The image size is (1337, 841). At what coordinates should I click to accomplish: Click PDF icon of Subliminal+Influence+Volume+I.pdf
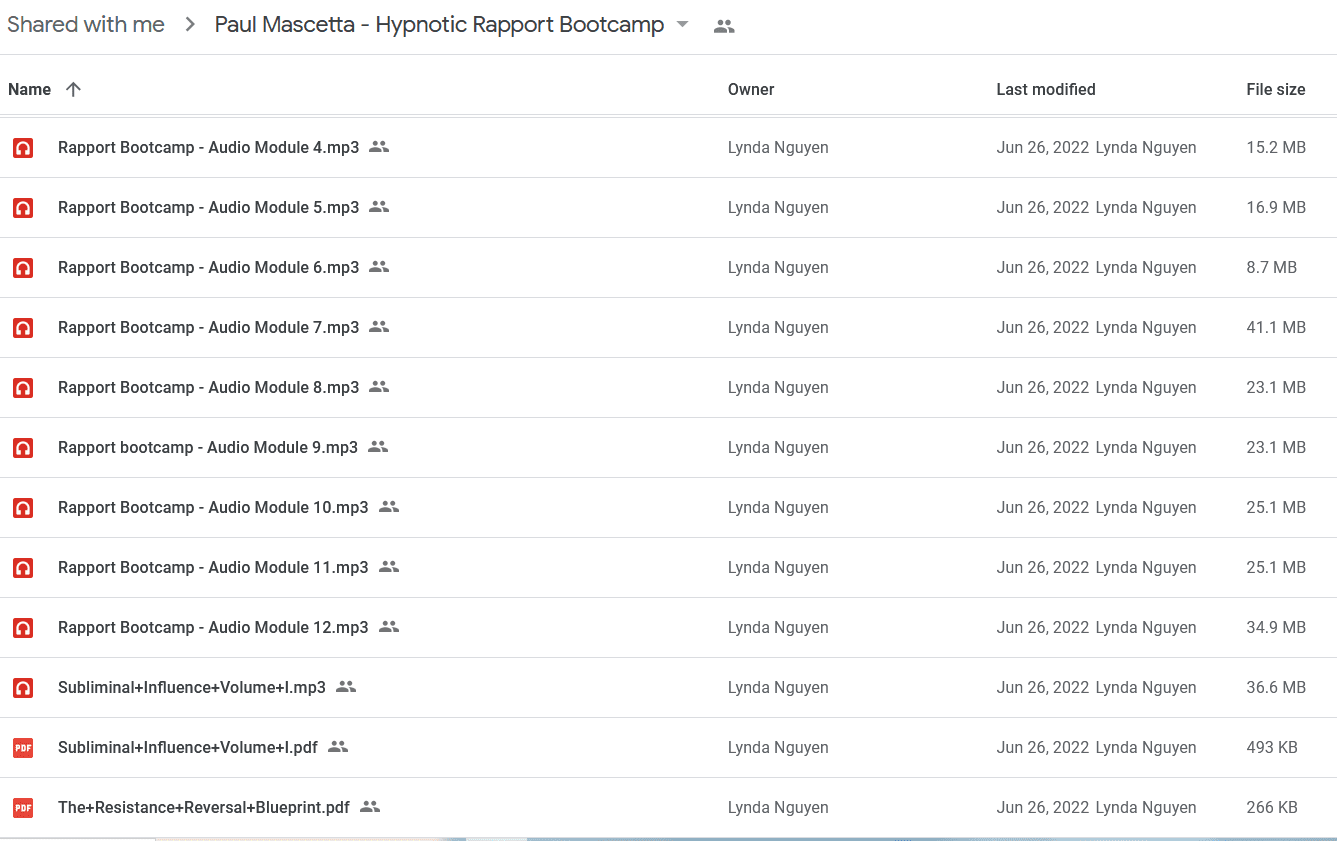pos(23,748)
